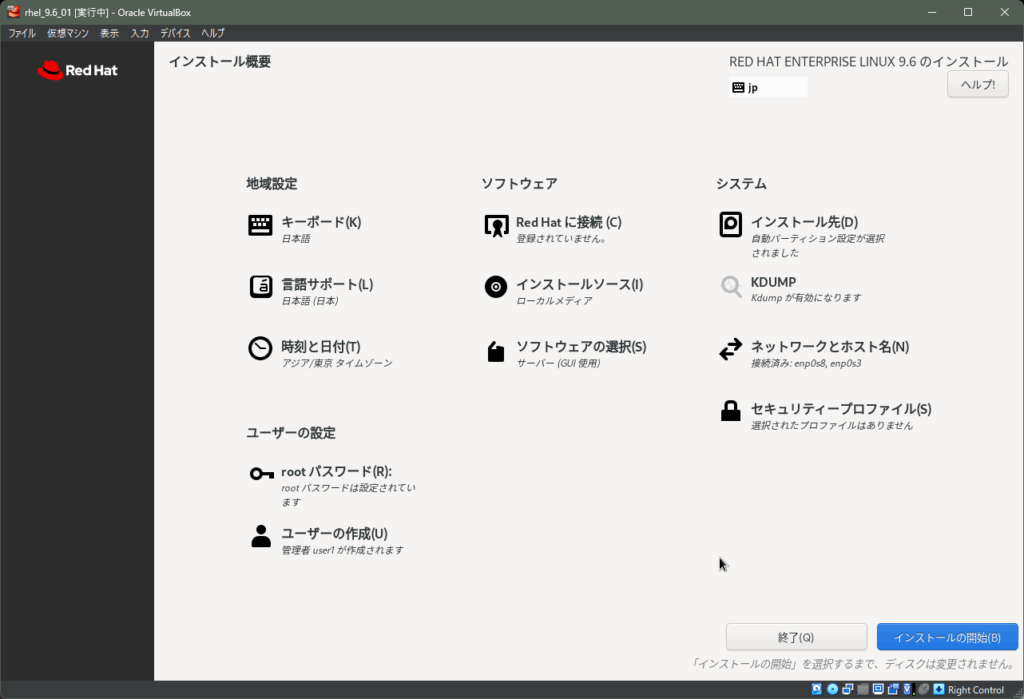Click status text Kdump が有効になります

pos(806,298)
